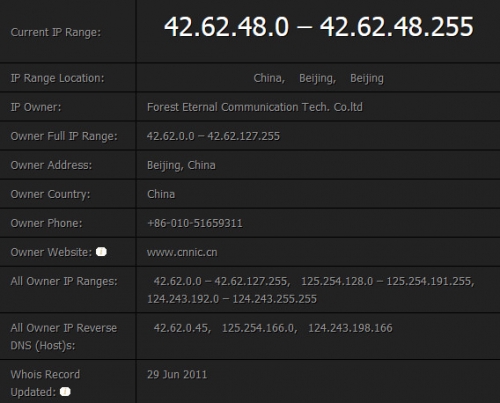Click reverse DNS host 125.254.166.0
Viewport: 500px width, 403px height.
(x=258, y=328)
